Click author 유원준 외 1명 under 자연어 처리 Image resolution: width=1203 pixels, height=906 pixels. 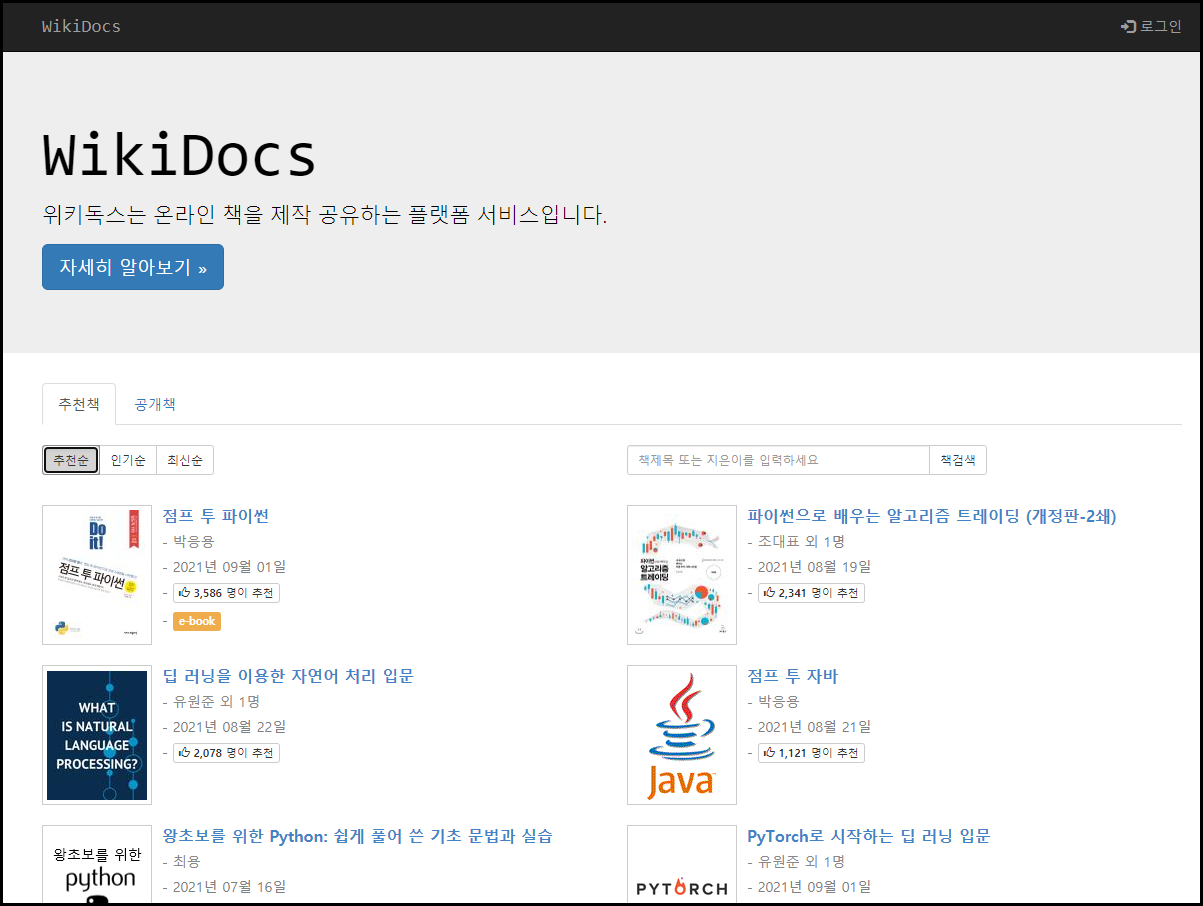pos(217,701)
